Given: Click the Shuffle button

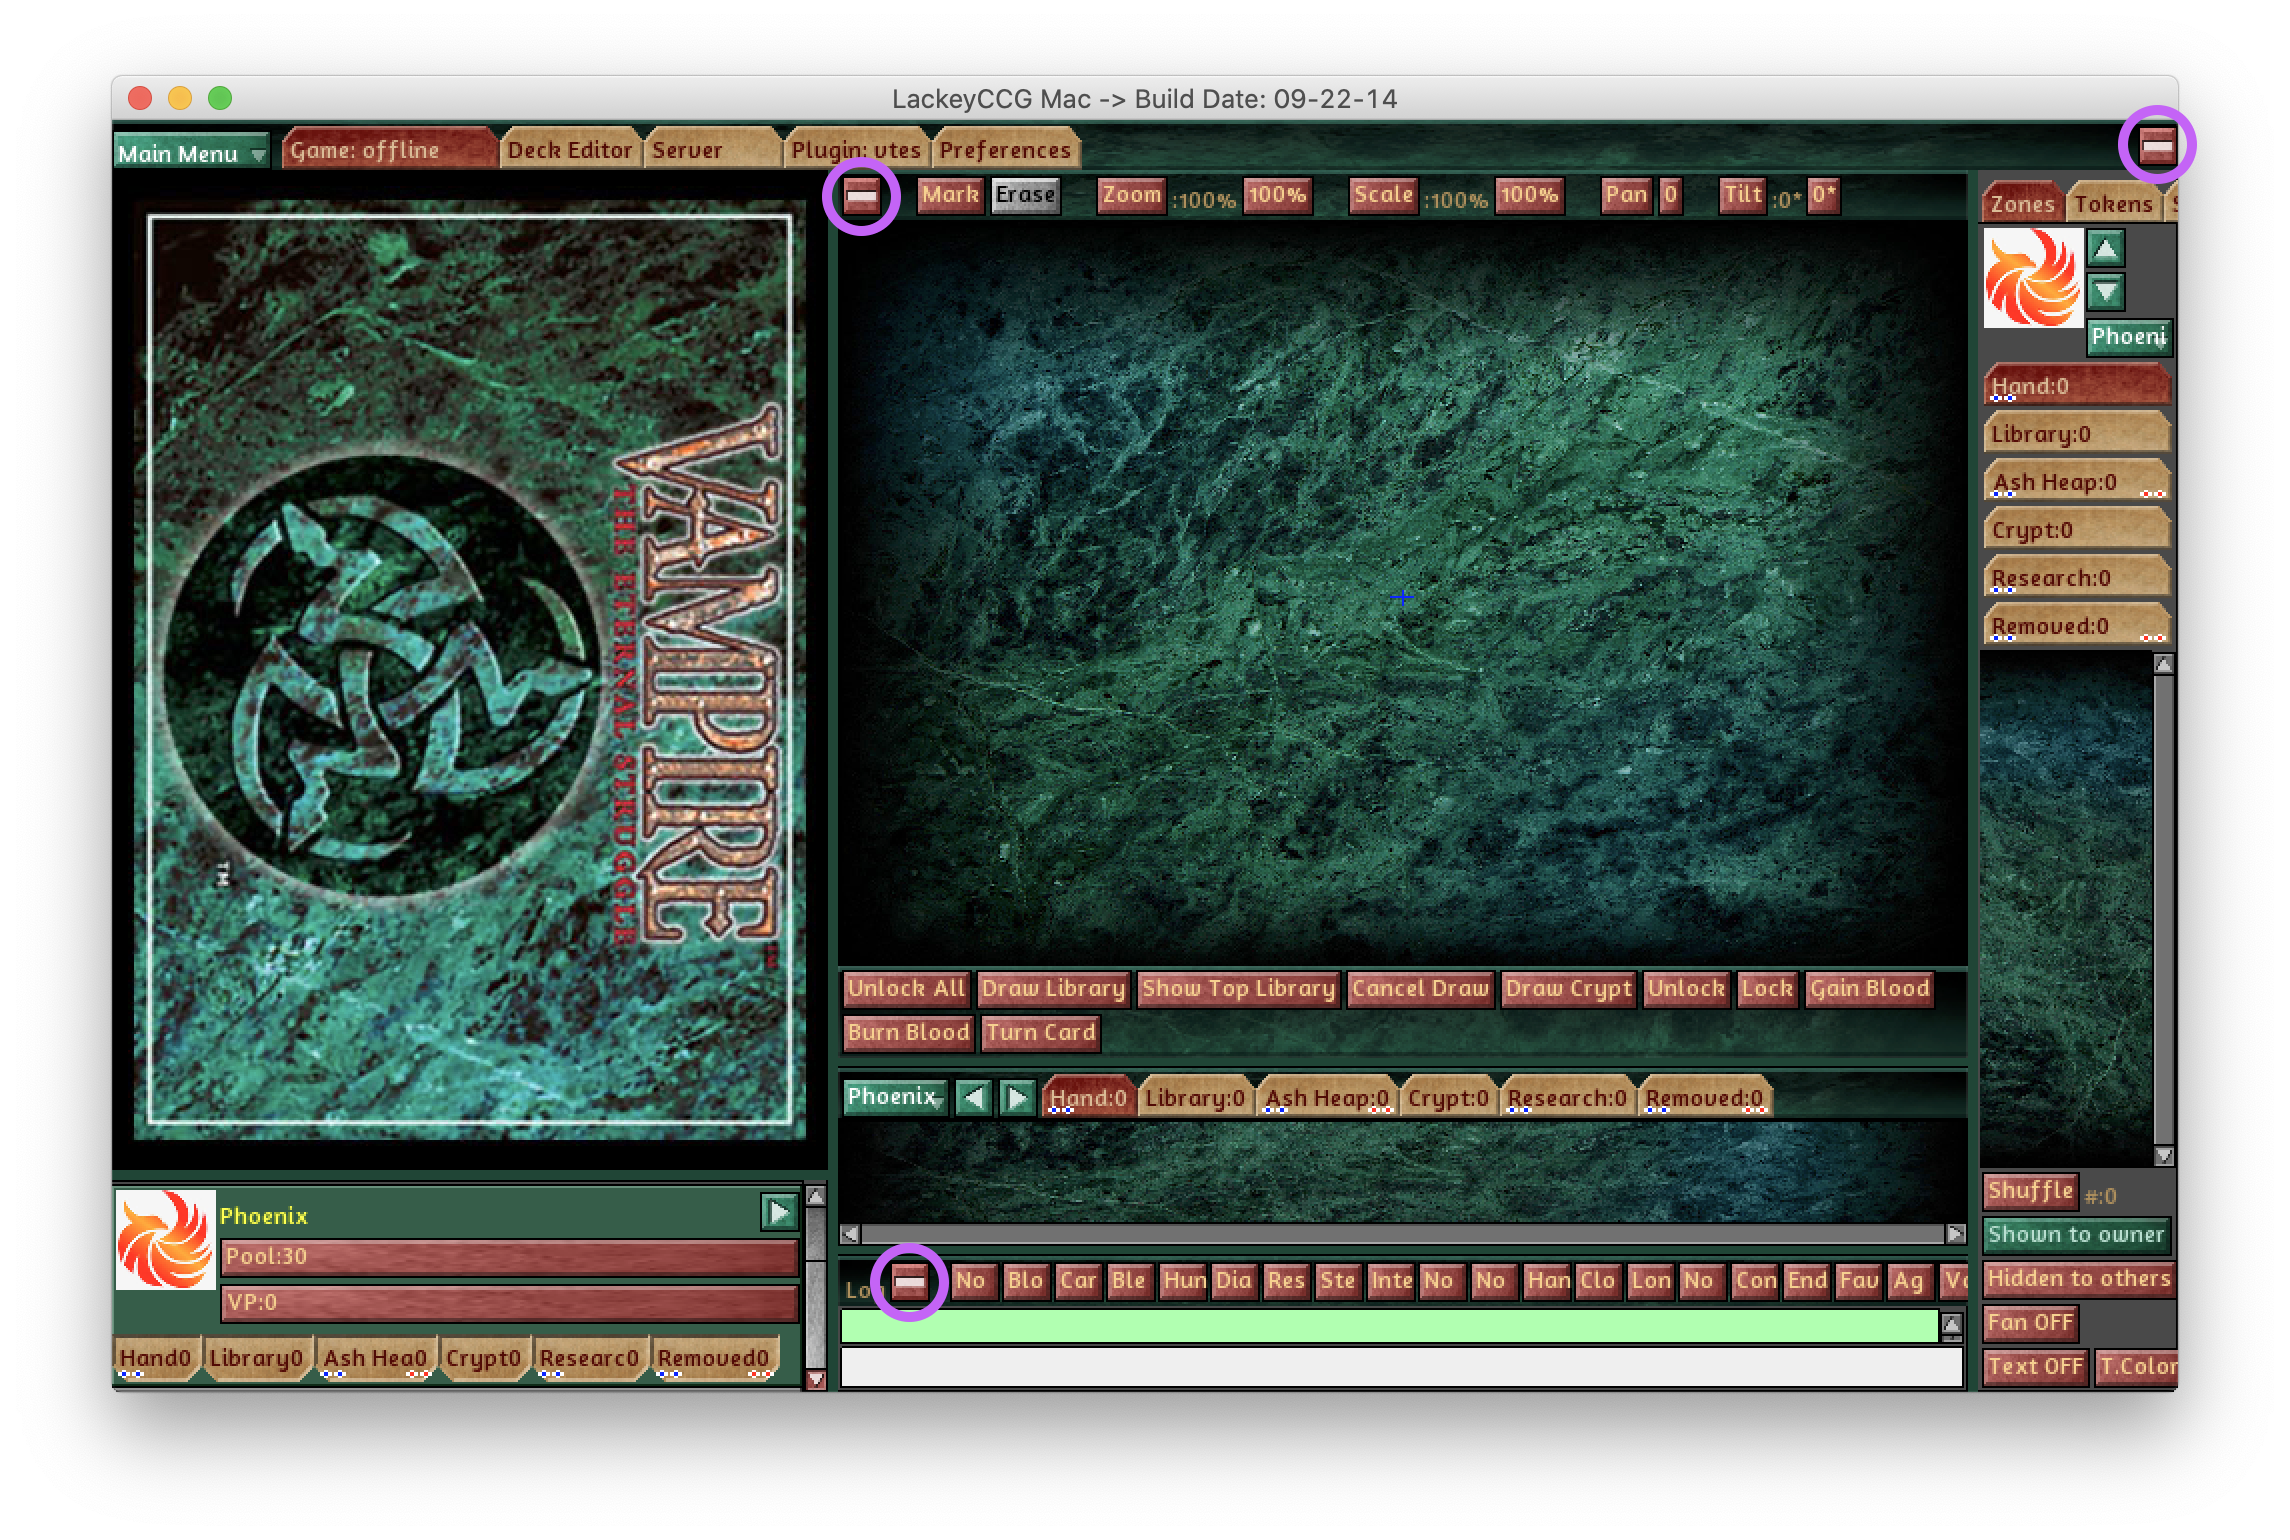Looking at the screenshot, I should [x=2030, y=1191].
